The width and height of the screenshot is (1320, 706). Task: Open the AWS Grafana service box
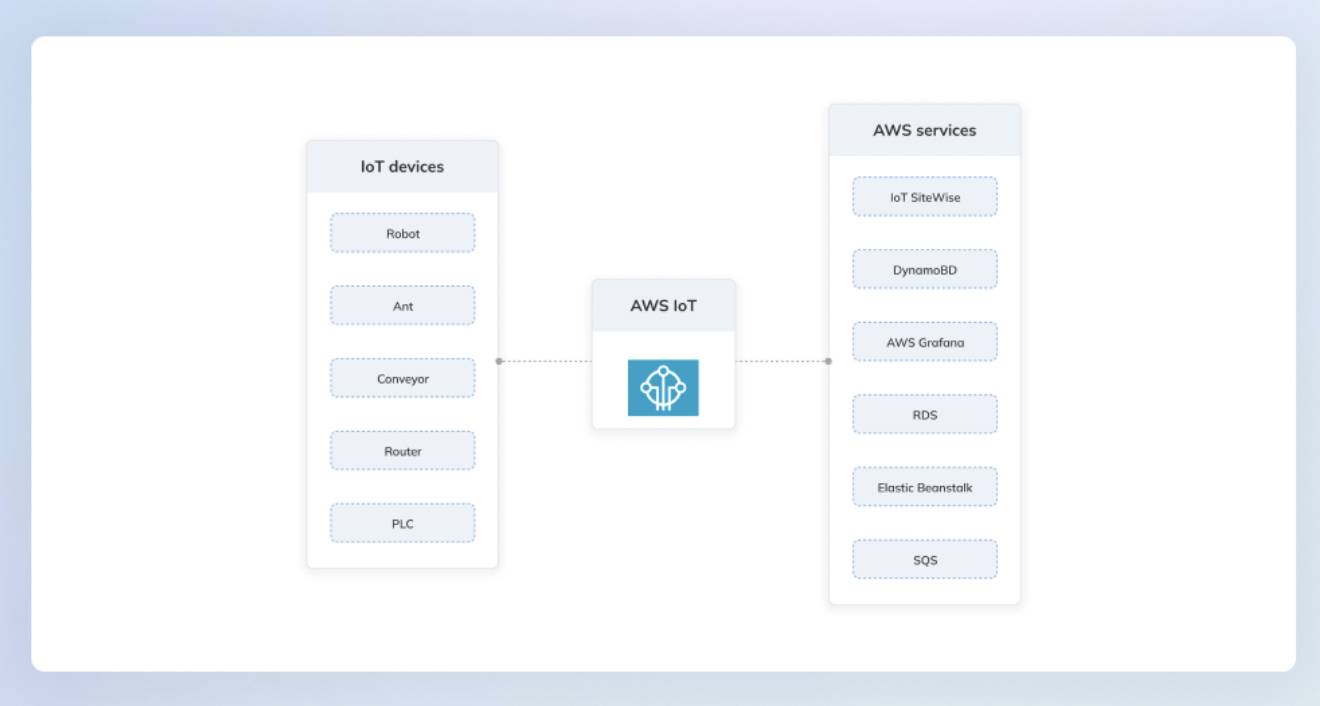click(925, 342)
